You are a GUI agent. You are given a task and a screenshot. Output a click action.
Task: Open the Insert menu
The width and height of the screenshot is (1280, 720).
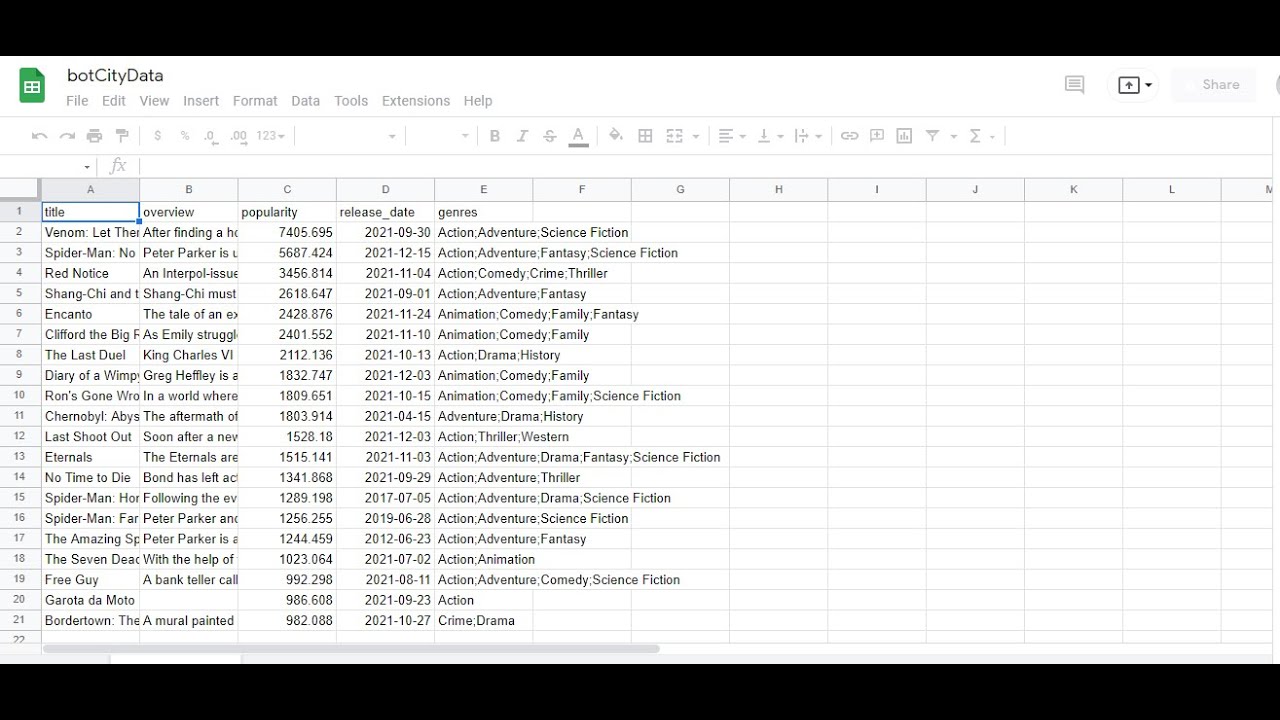[x=201, y=101]
